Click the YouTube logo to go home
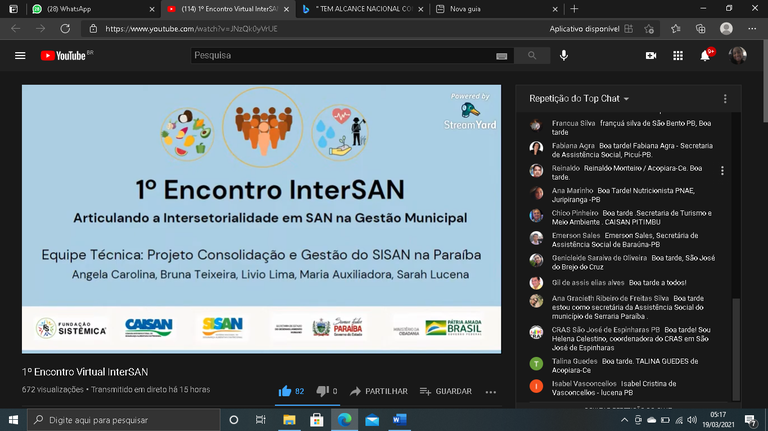Screen dimensions: 768x431 [64, 56]
